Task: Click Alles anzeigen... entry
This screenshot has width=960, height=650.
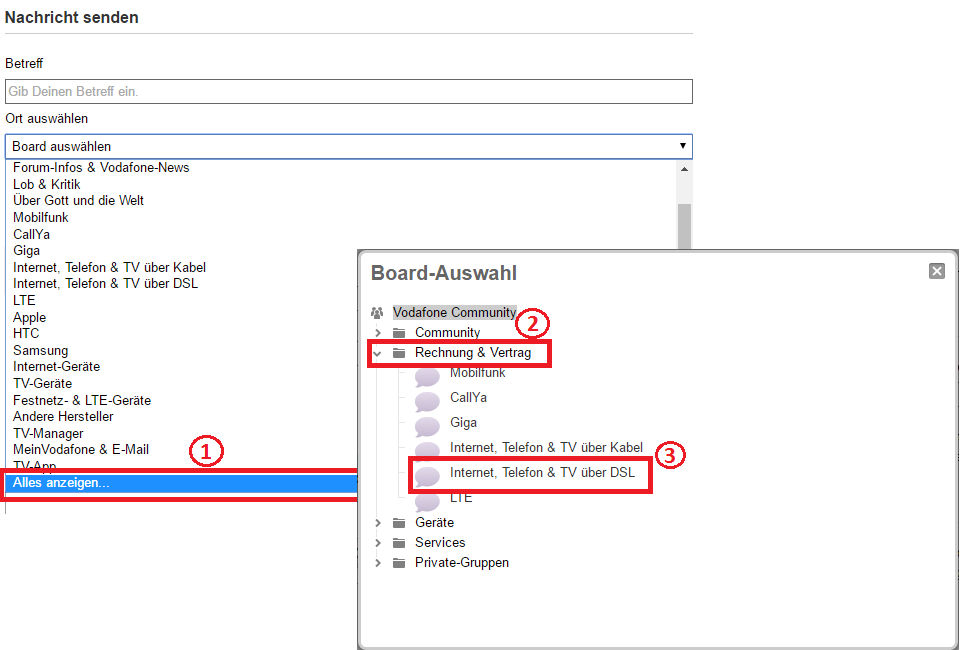Action: tap(181, 483)
